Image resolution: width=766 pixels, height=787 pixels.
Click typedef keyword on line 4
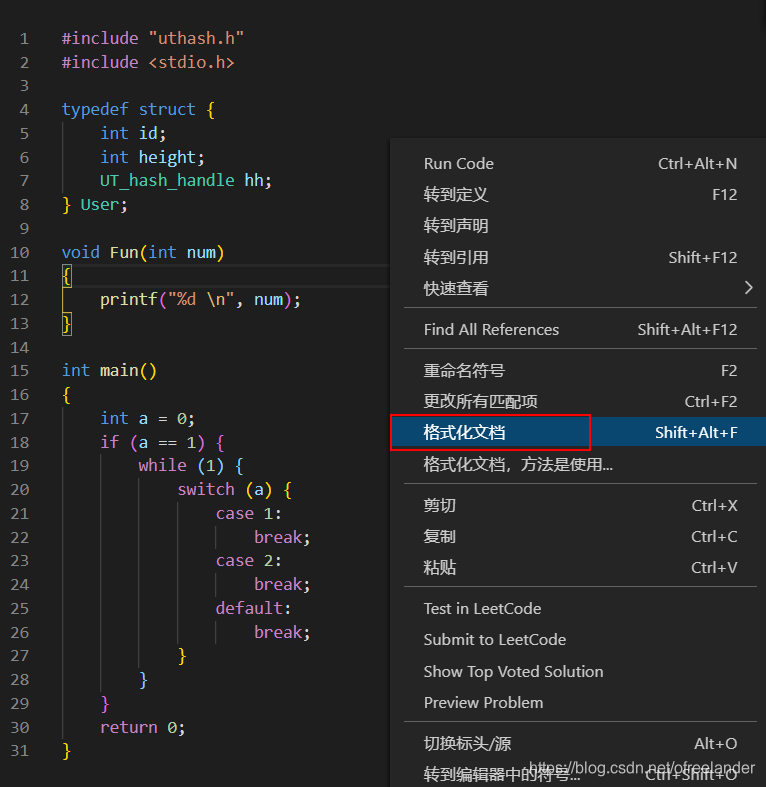click(95, 110)
